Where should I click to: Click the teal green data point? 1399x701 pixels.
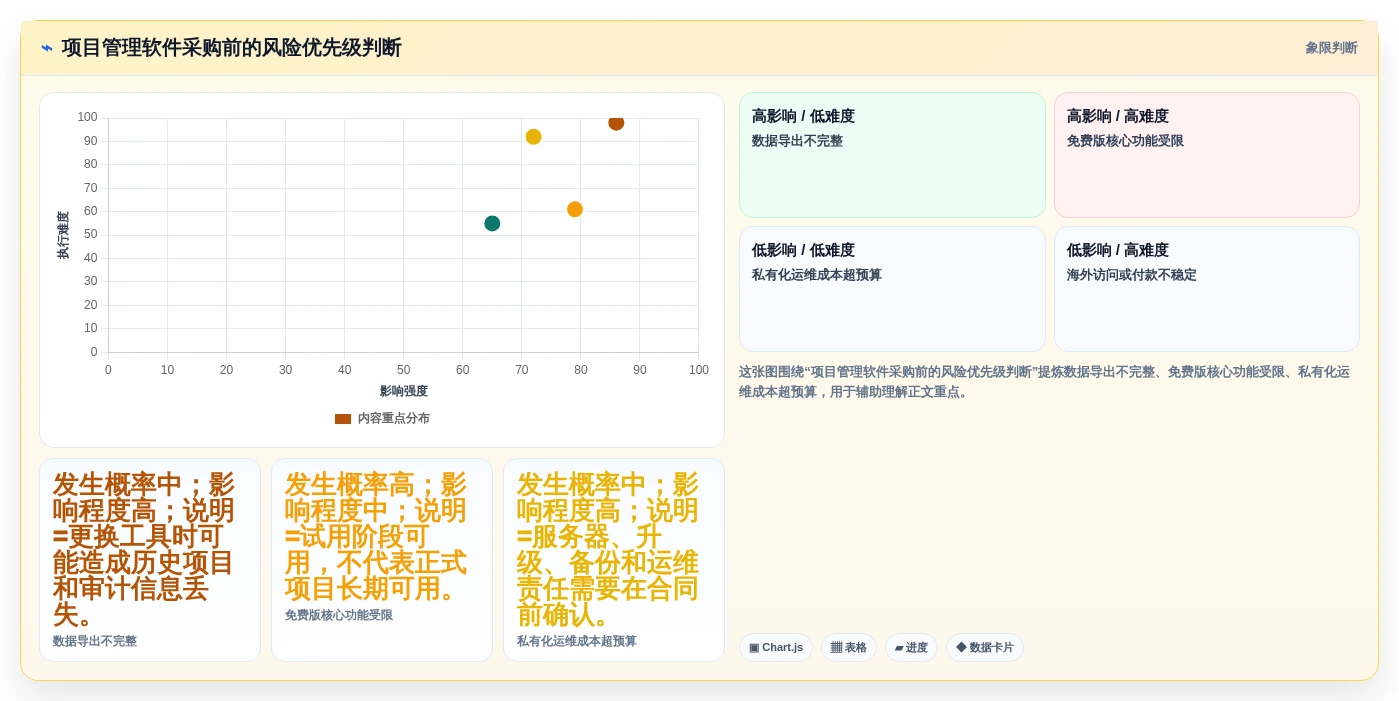pos(492,224)
